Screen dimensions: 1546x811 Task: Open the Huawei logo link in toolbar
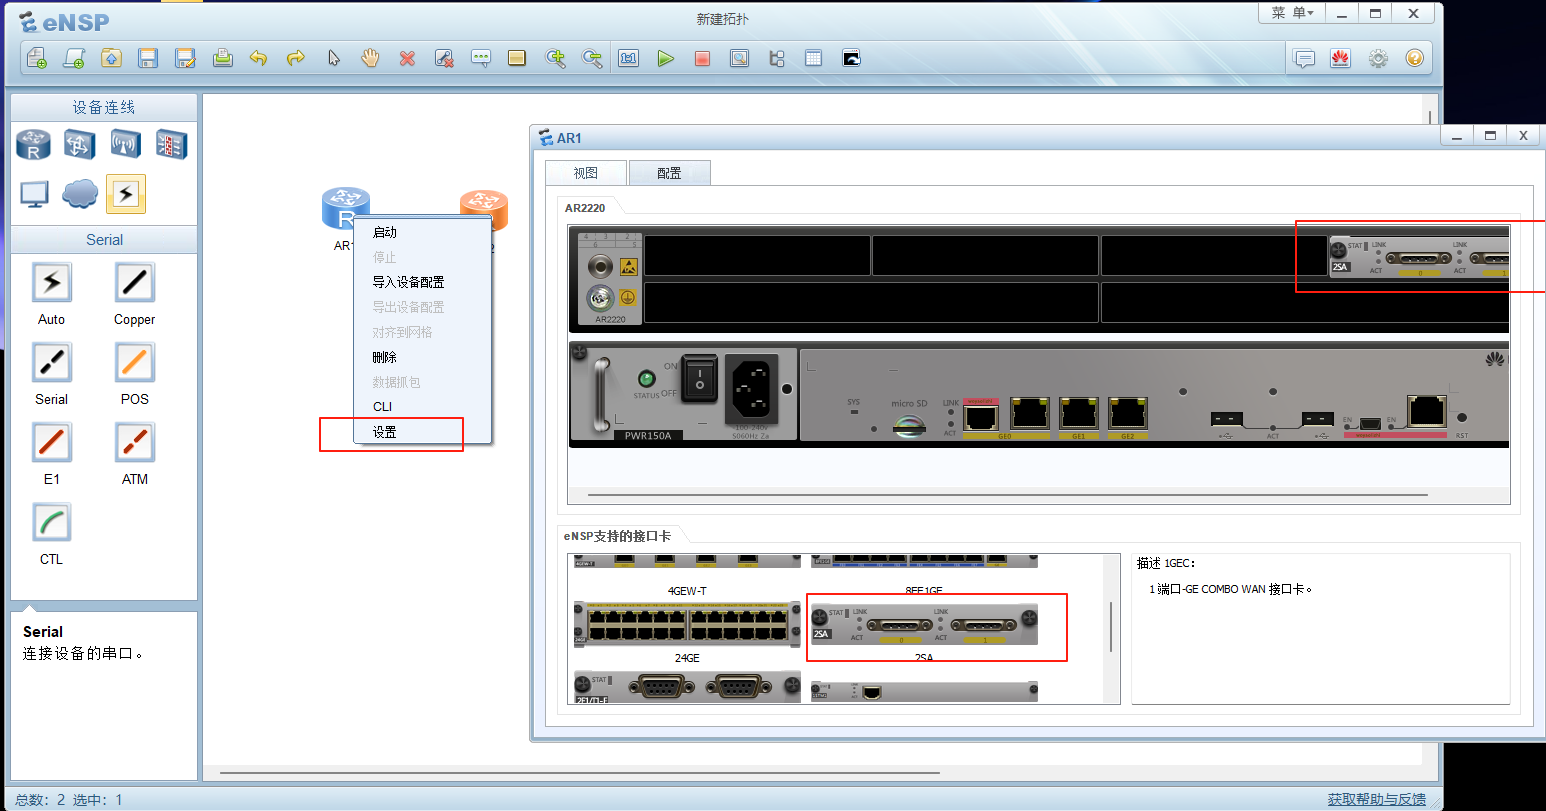[1340, 58]
